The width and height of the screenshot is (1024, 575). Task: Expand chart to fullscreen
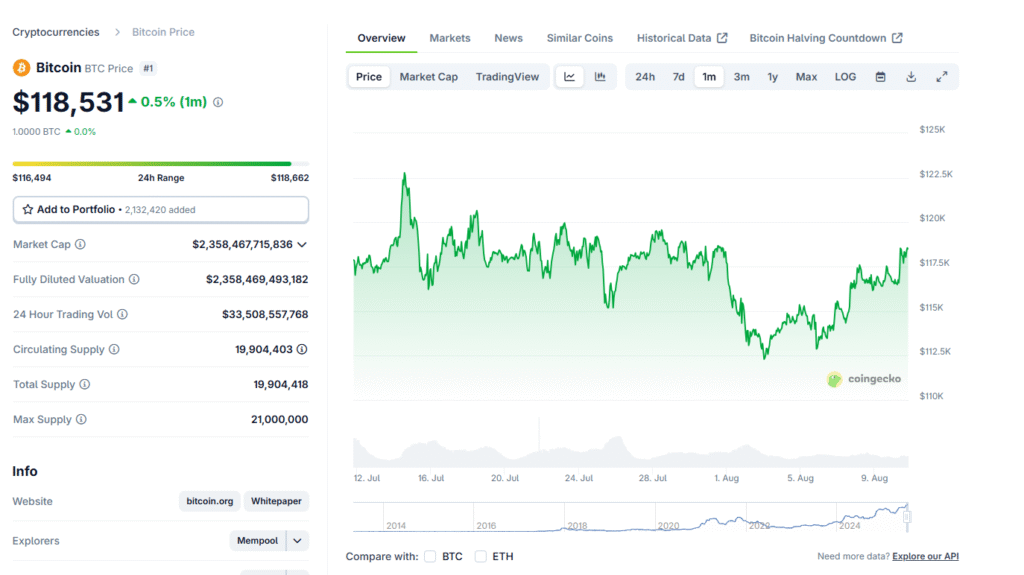(942, 77)
